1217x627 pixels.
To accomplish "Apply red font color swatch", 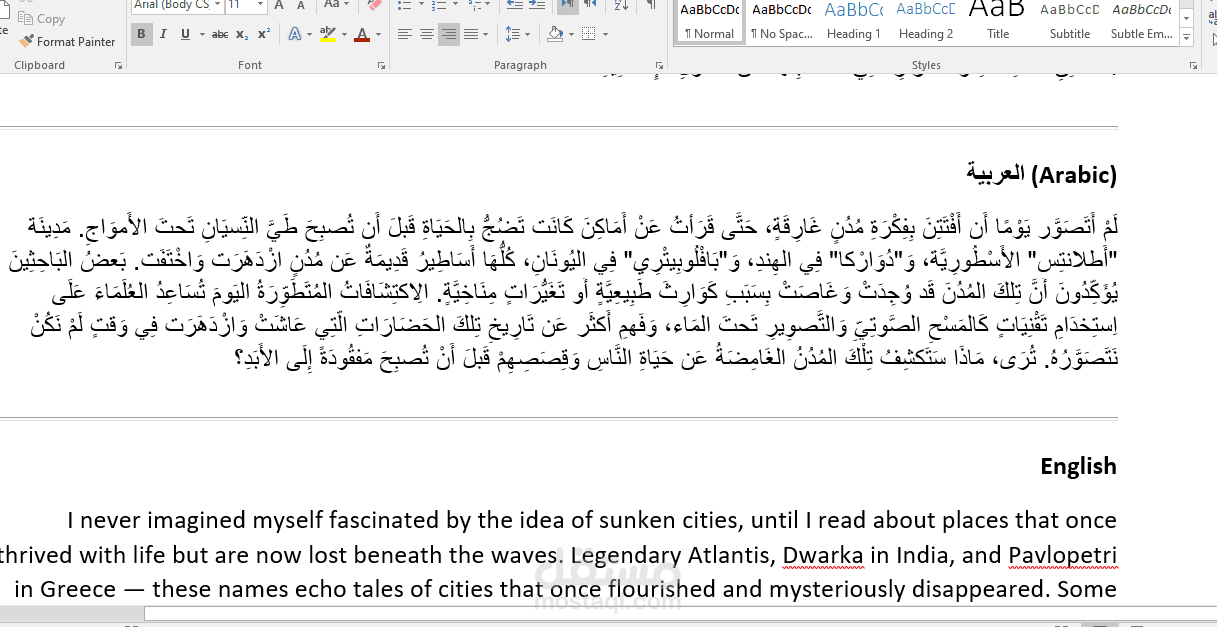I will click(x=361, y=34).
